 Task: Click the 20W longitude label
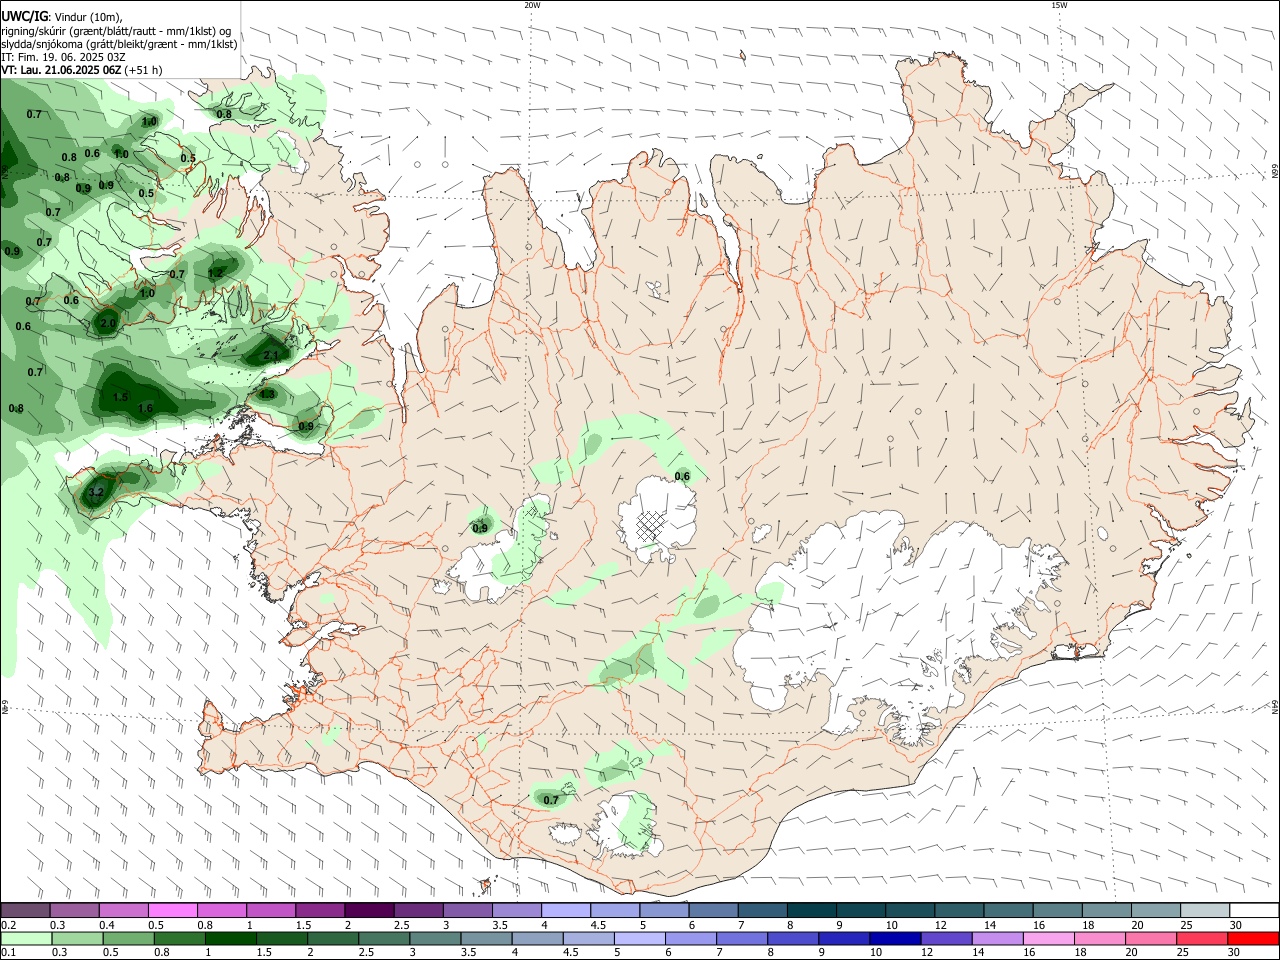[532, 5]
